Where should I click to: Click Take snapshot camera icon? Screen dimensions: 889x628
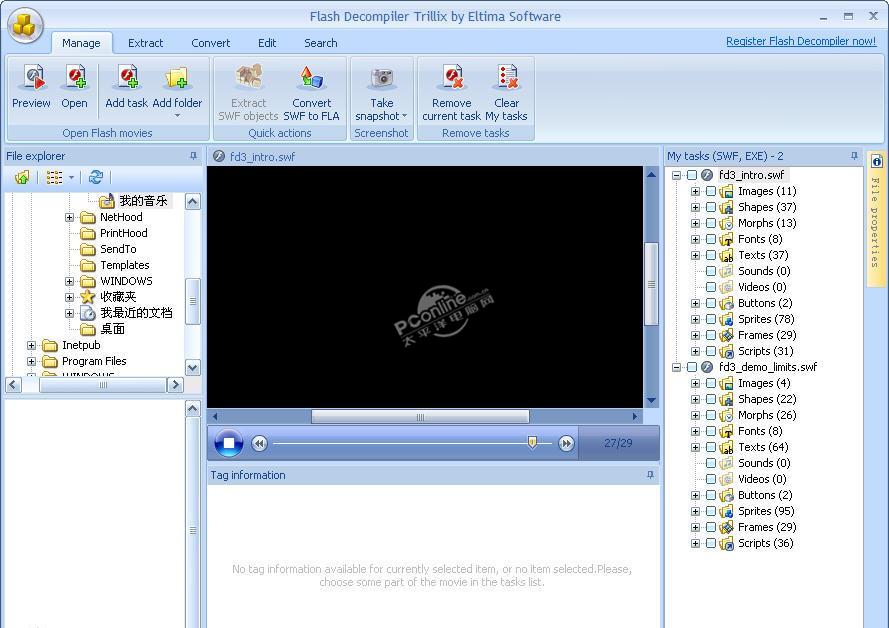382,78
